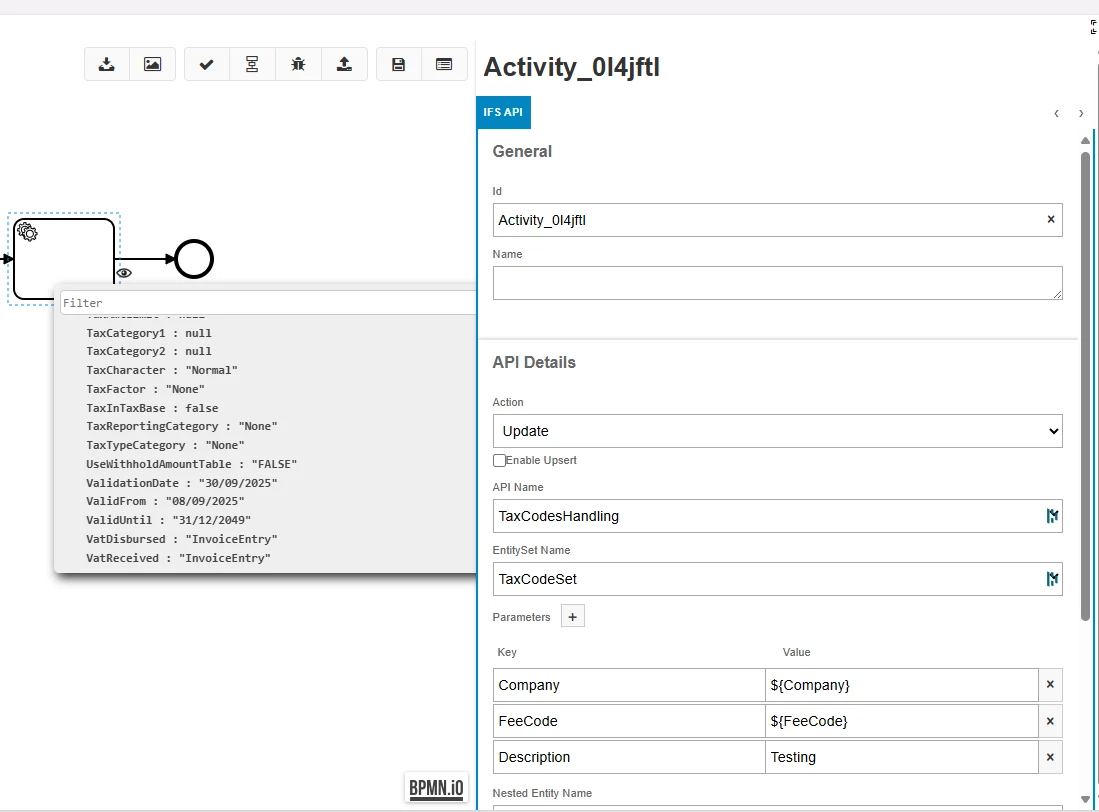The width and height of the screenshot is (1099, 812).
Task: Remove the Company parameter row
Action: point(1050,684)
